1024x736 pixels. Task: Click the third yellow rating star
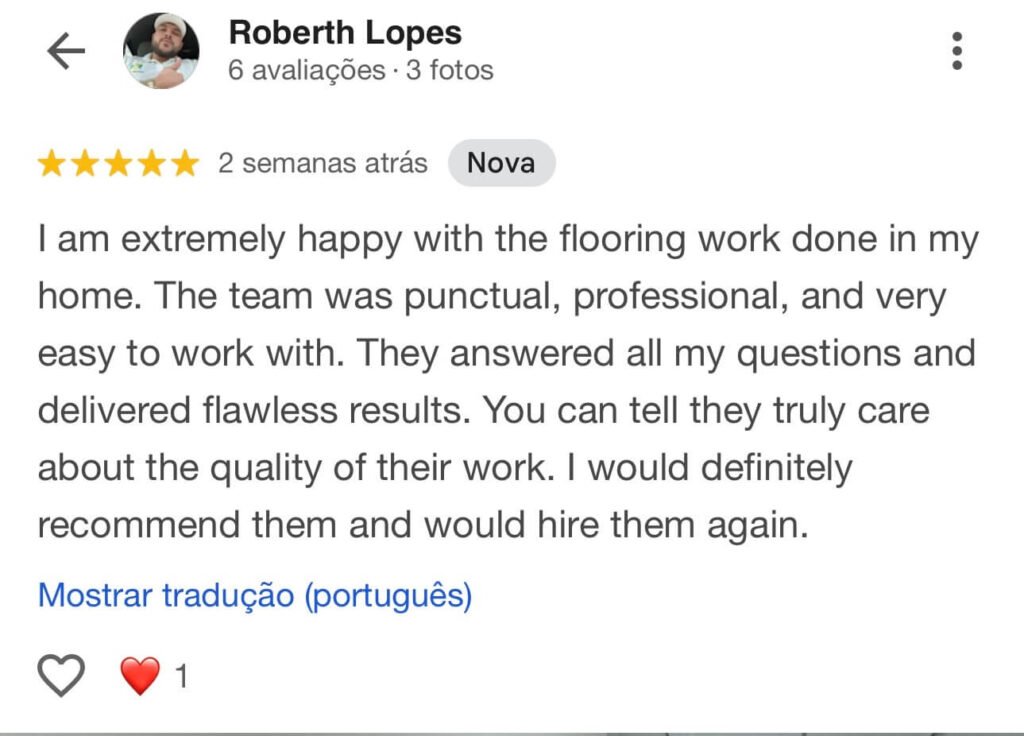point(118,164)
